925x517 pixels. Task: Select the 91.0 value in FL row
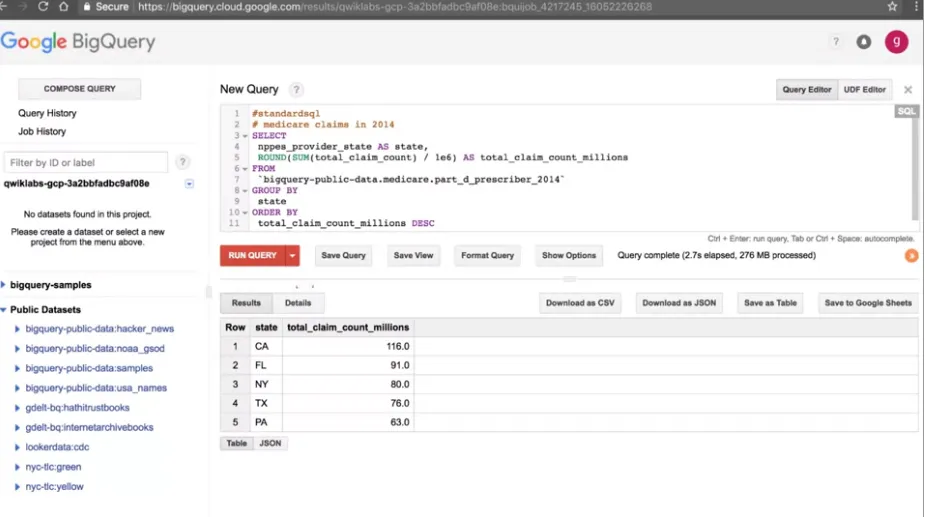pyautogui.click(x=399, y=365)
